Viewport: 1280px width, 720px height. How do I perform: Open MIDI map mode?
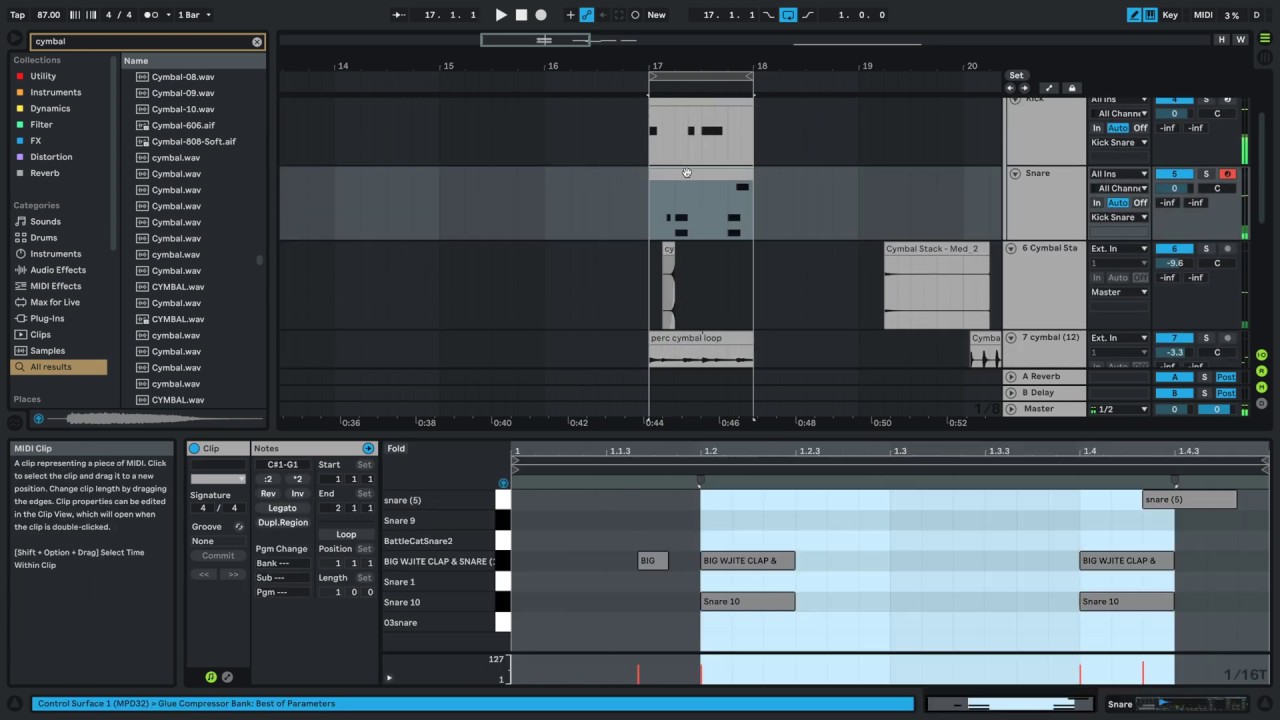click(x=1203, y=15)
